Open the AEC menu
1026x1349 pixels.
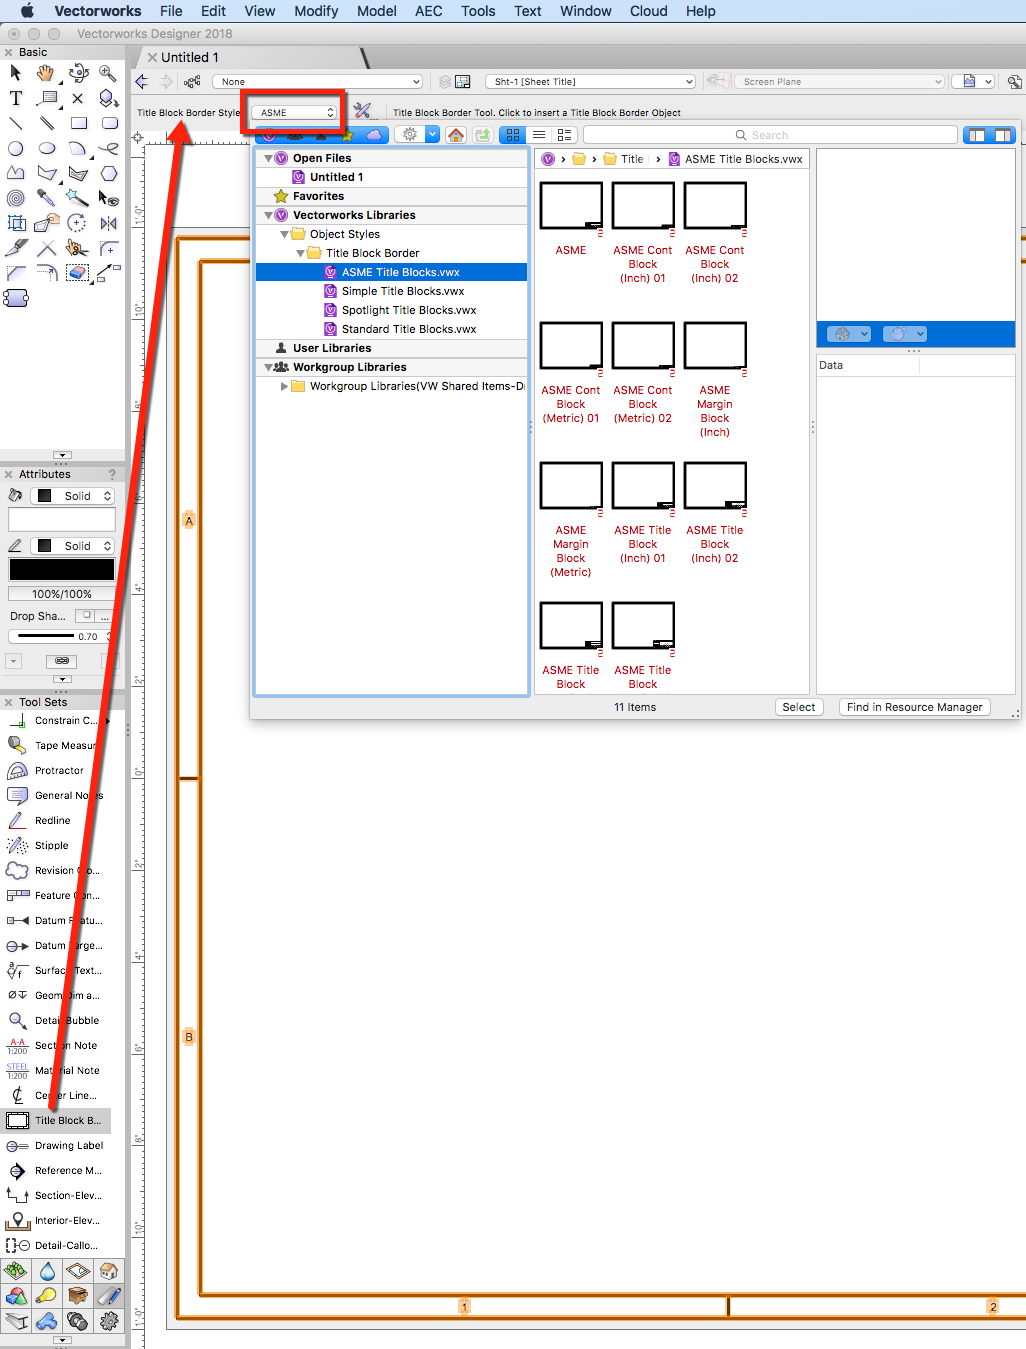(x=429, y=11)
